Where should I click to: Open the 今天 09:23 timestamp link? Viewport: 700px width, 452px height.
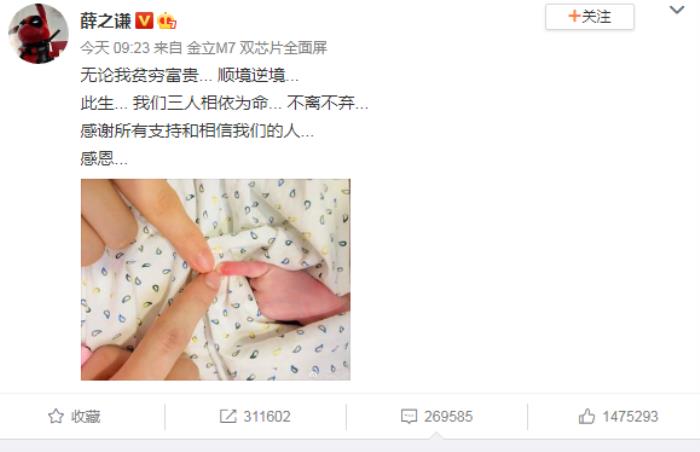coord(115,47)
